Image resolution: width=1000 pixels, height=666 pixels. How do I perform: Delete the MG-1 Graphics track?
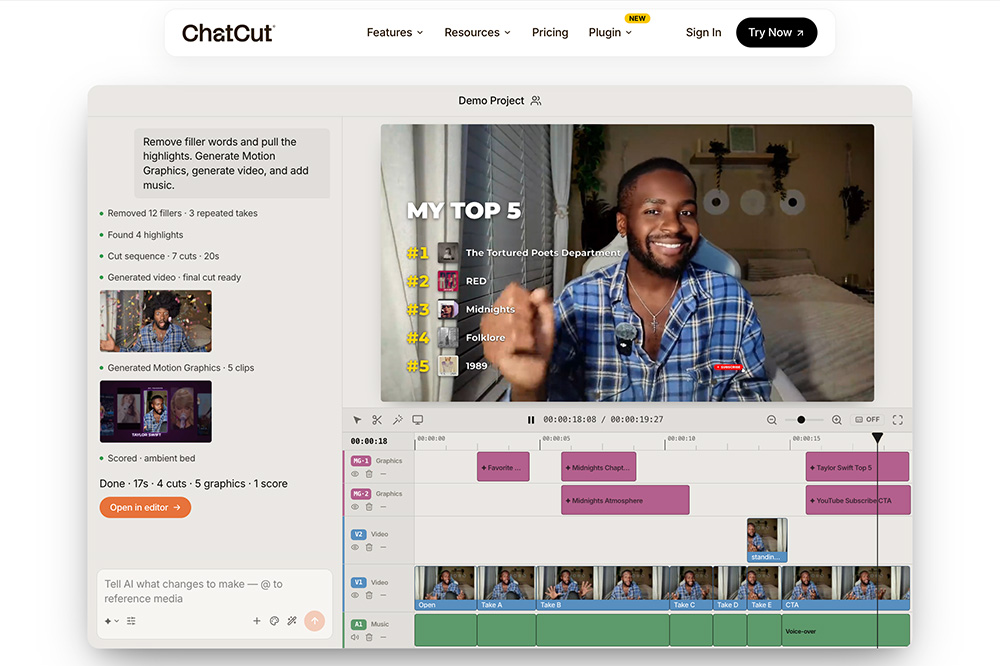click(369, 474)
